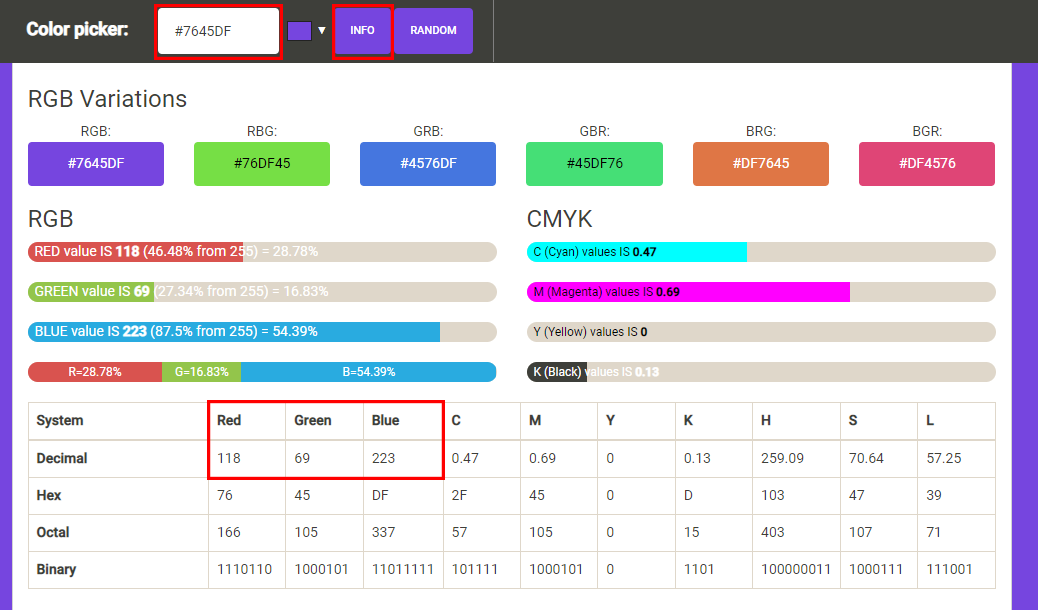1038x610 pixels.
Task: Select the BRG variation #DF7645
Action: point(760,163)
